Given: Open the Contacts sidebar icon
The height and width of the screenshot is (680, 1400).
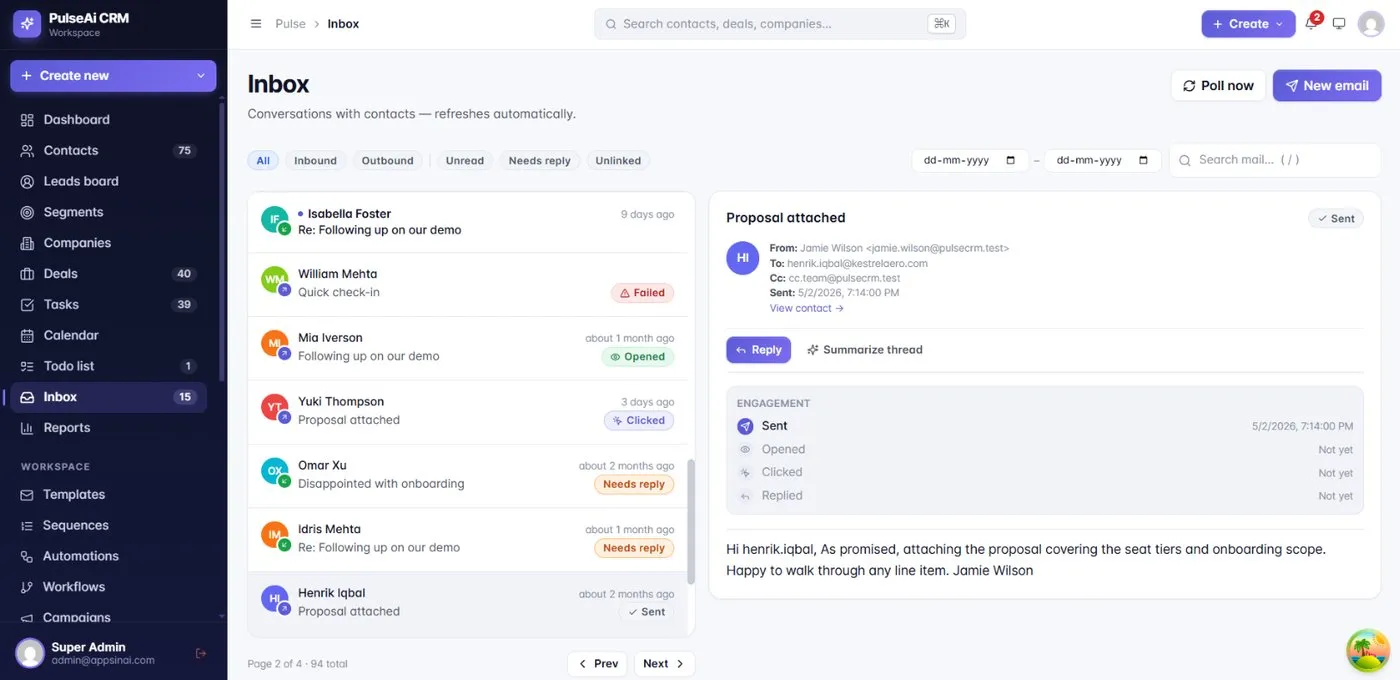Looking at the screenshot, I should coord(27,151).
